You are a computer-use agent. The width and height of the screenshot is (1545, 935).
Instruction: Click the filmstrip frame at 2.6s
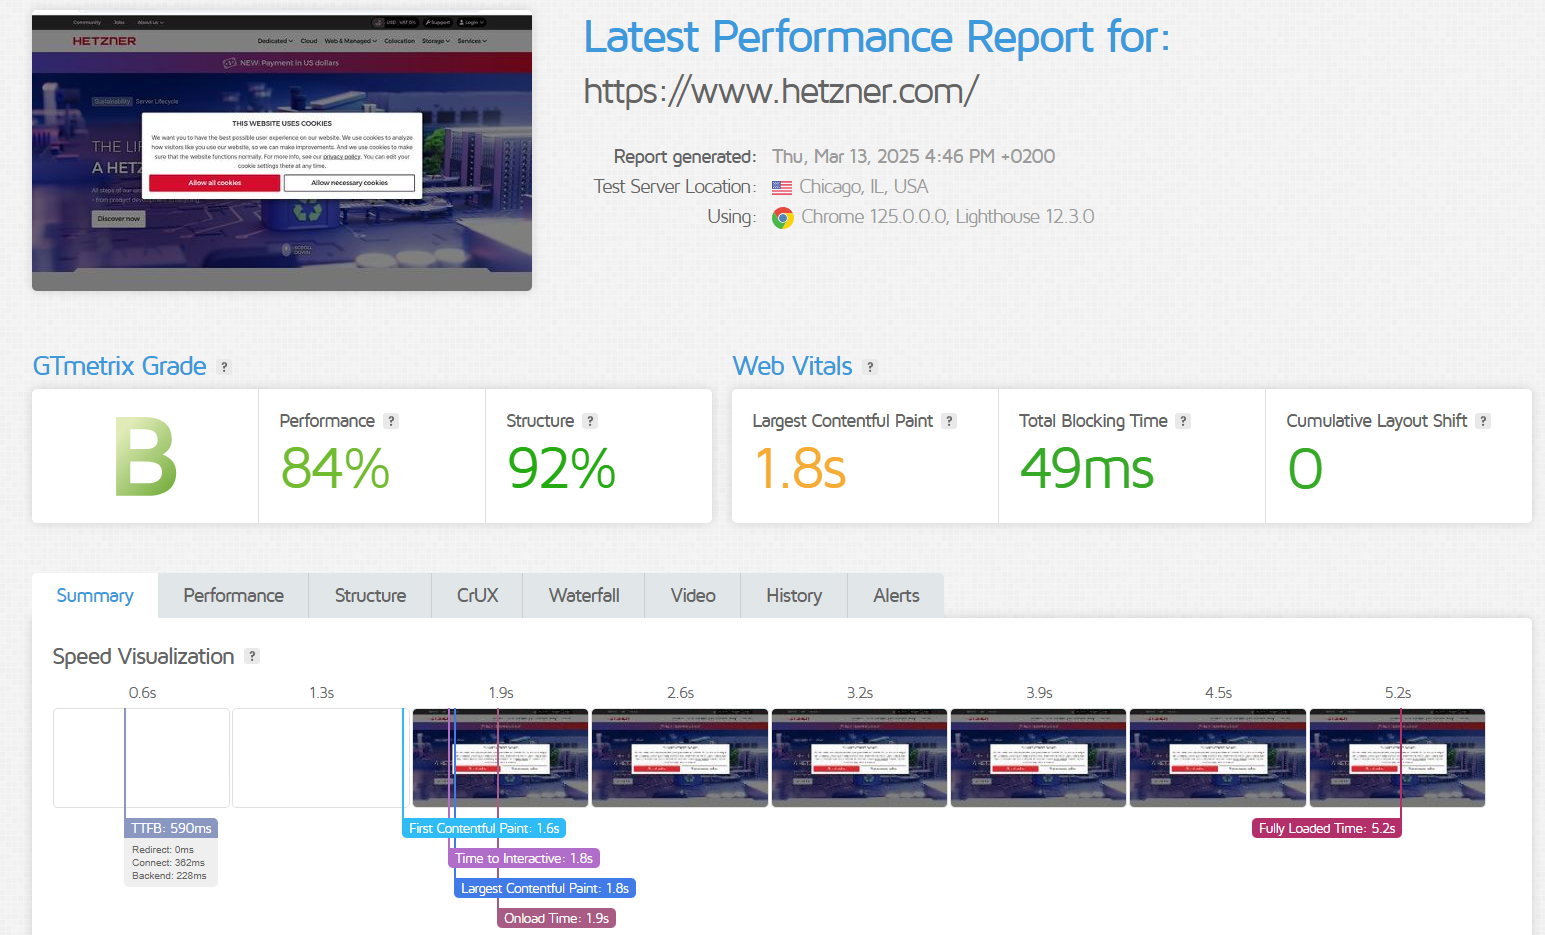680,758
